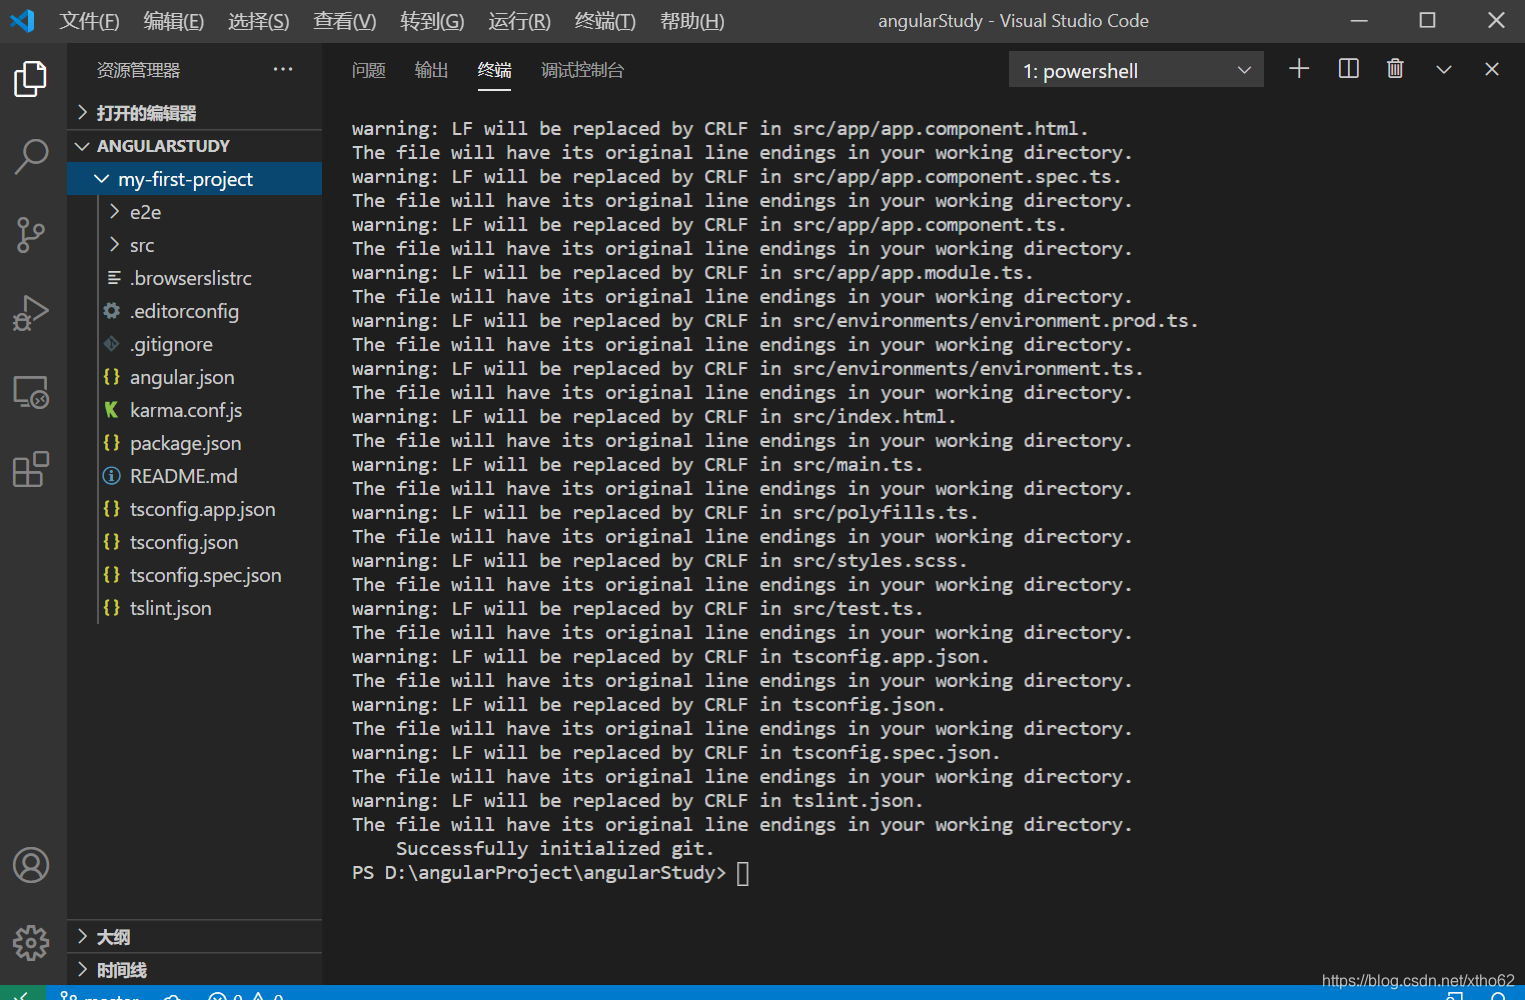Open the 查看(V) menu
Screen dimensions: 1525x1000
[x=345, y=21]
